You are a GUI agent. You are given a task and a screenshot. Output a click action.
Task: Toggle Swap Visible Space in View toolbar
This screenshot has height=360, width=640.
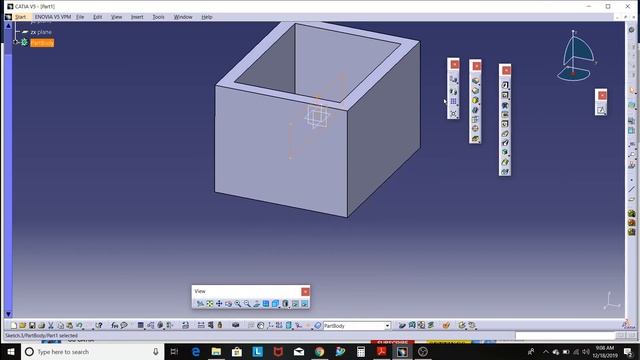pos(304,304)
